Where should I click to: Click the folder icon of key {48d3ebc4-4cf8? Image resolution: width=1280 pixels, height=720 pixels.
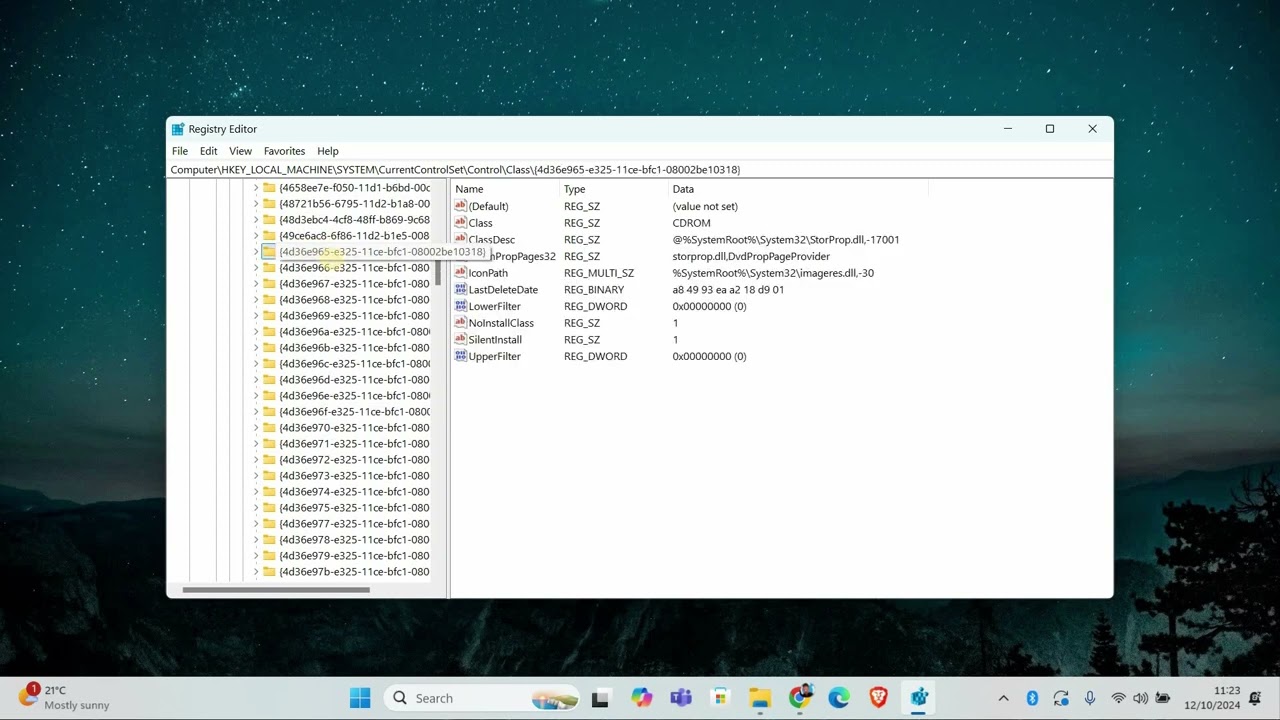[x=269, y=220]
